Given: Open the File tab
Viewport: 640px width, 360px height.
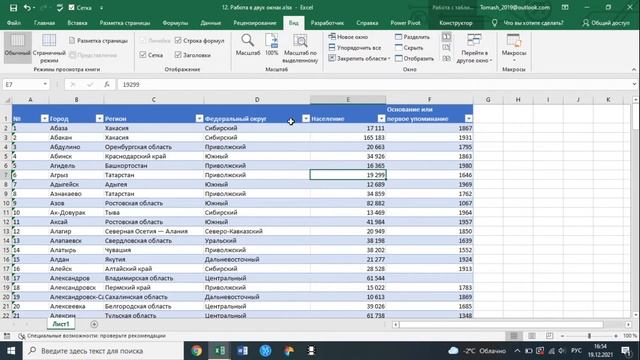Looking at the screenshot, I should pyautogui.click(x=14, y=23).
